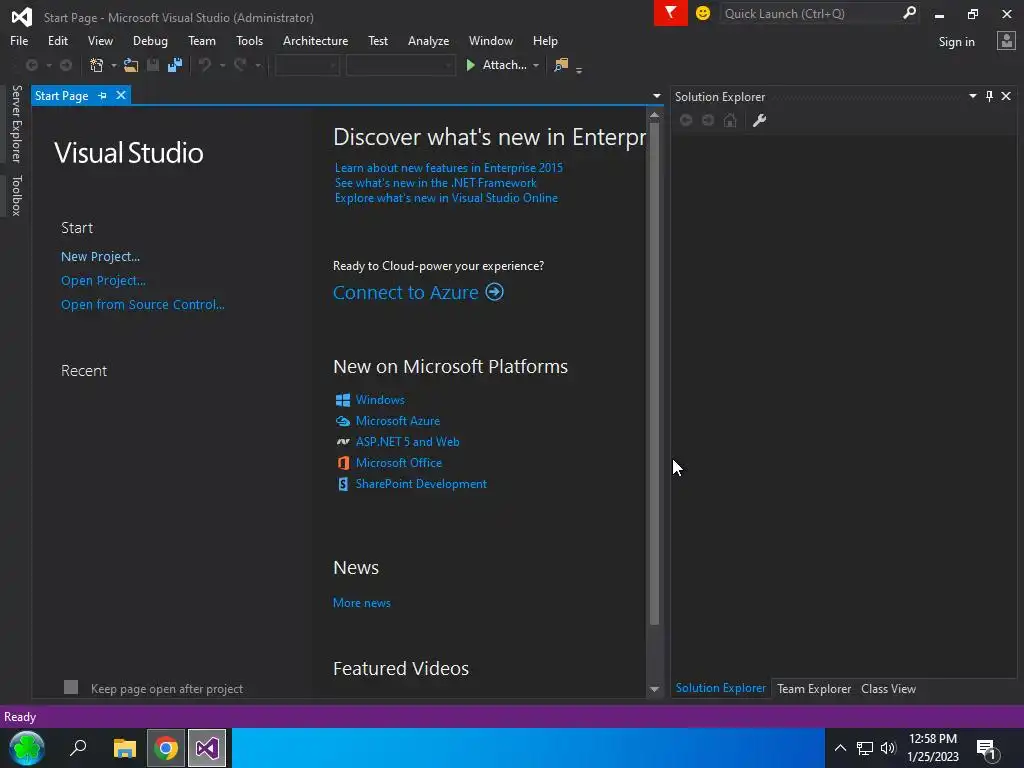This screenshot has width=1024, height=768.
Task: Expand the Attach button dropdown arrow
Action: click(x=536, y=65)
